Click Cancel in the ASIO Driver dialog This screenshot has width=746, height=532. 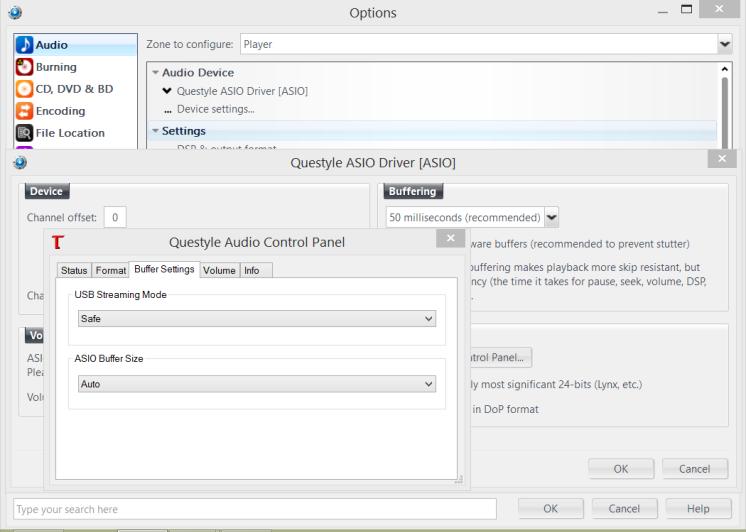click(x=695, y=469)
